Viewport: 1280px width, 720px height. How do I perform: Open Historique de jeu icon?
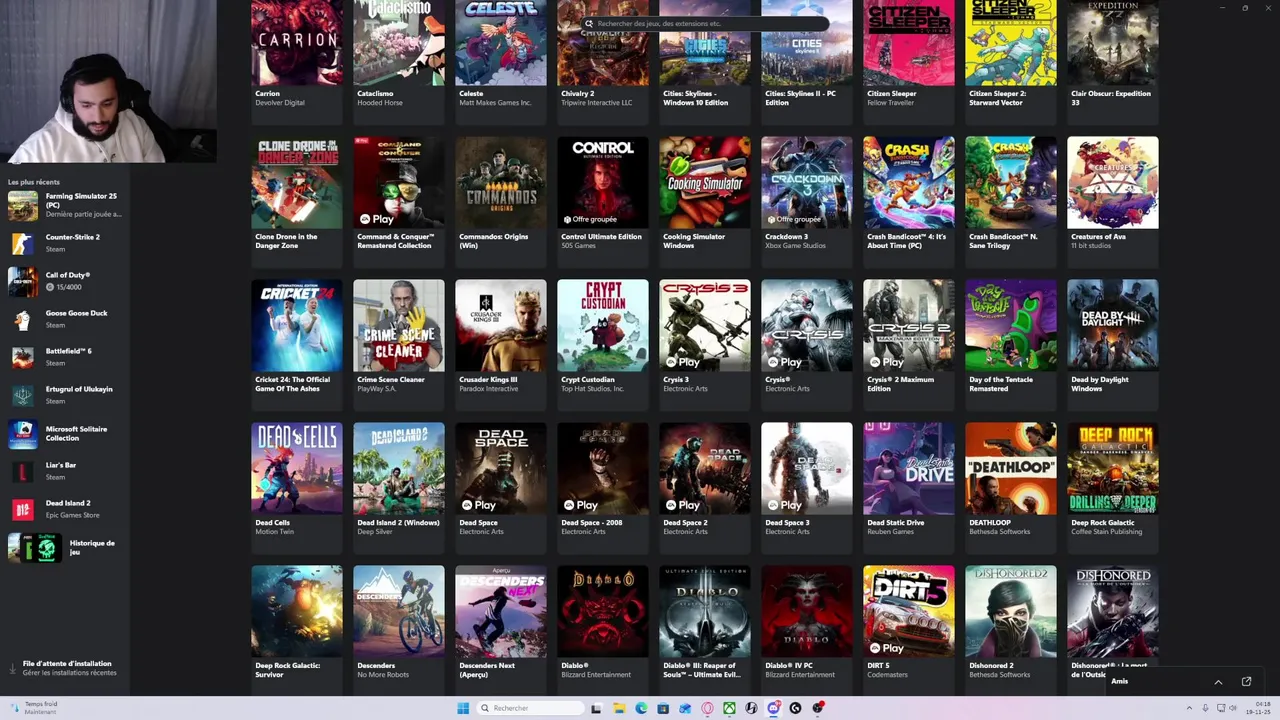point(35,547)
